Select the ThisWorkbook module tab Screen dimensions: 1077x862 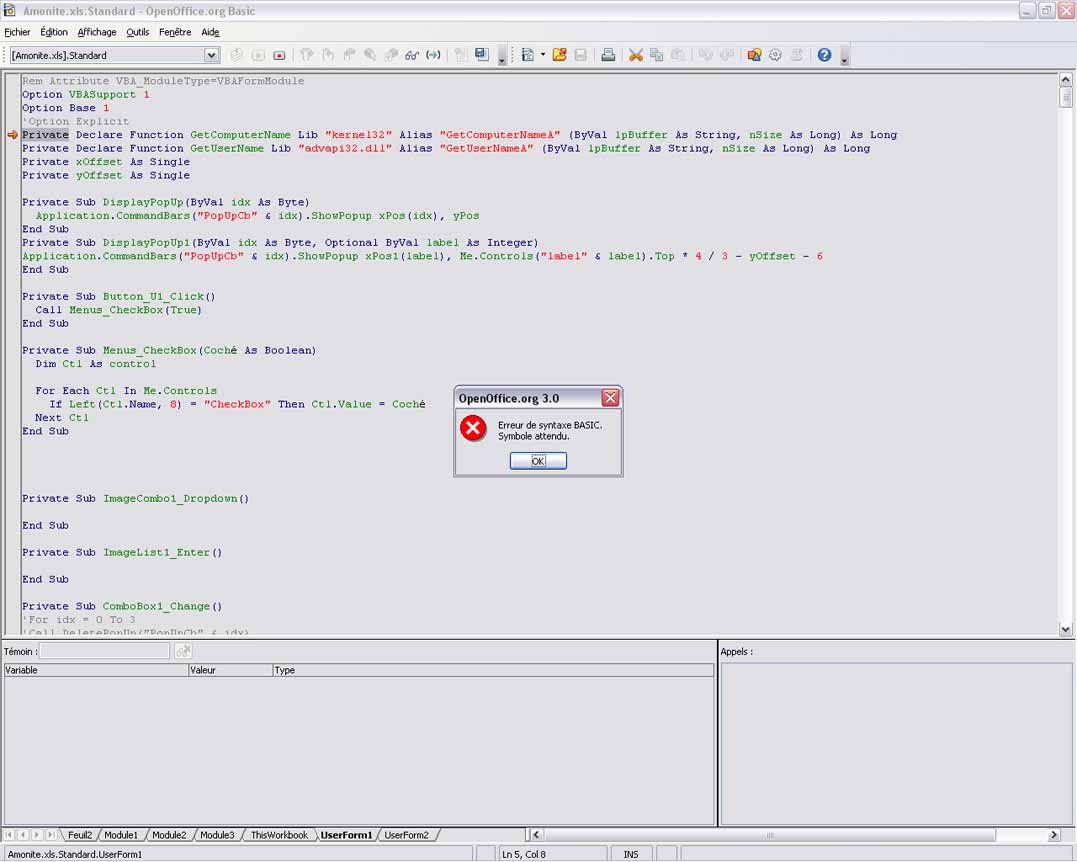tap(279, 835)
